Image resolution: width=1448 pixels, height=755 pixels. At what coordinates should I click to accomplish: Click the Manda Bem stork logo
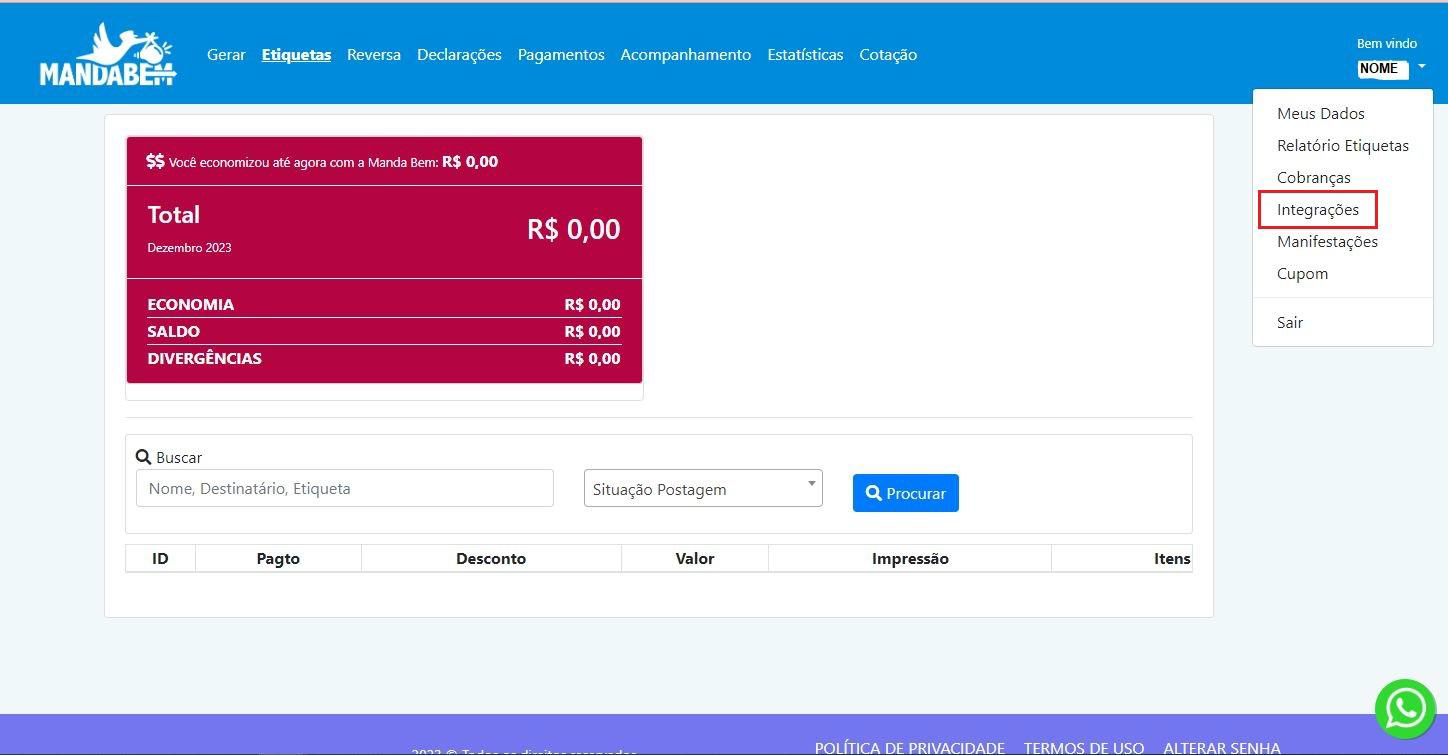(x=108, y=55)
